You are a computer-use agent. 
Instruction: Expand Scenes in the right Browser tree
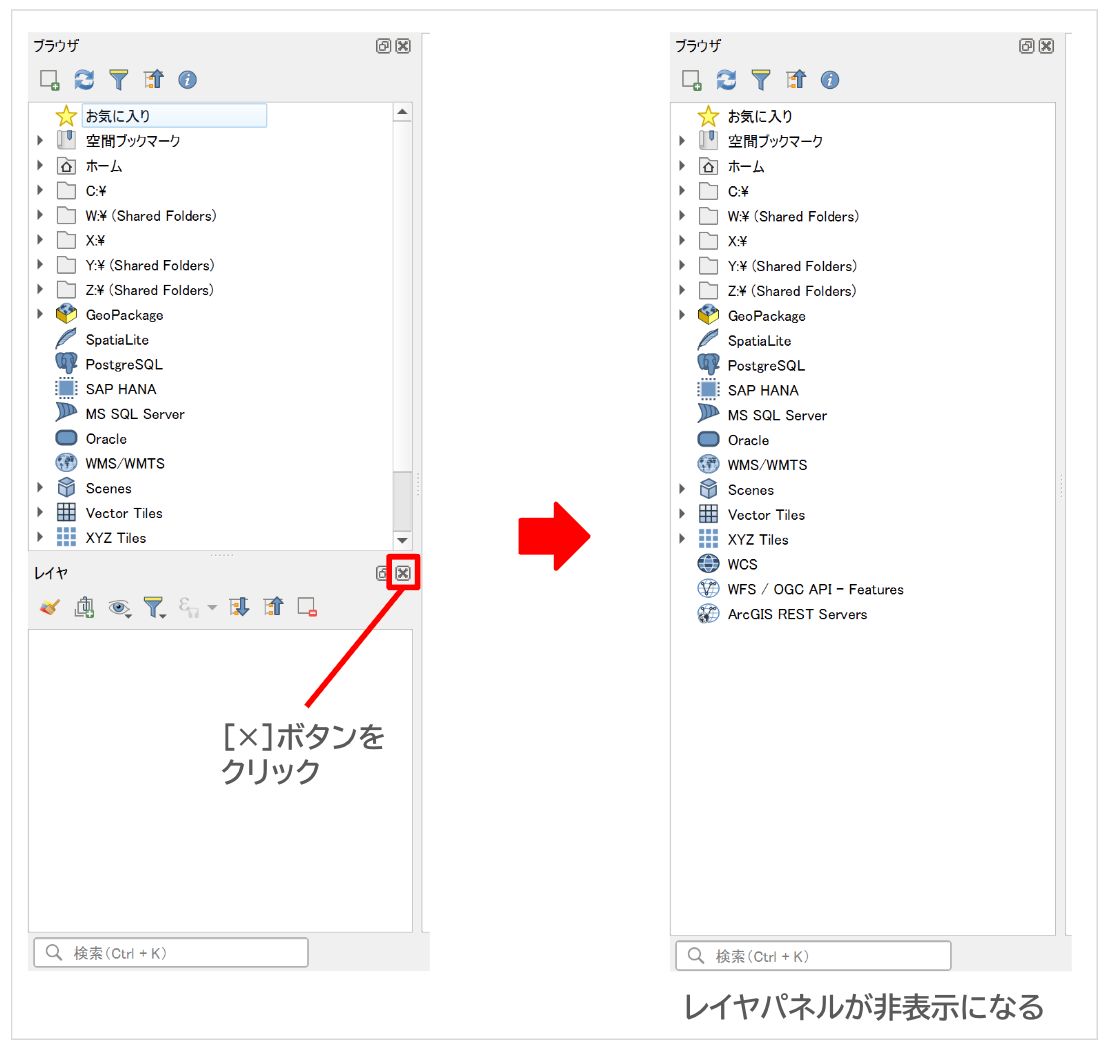(682, 489)
